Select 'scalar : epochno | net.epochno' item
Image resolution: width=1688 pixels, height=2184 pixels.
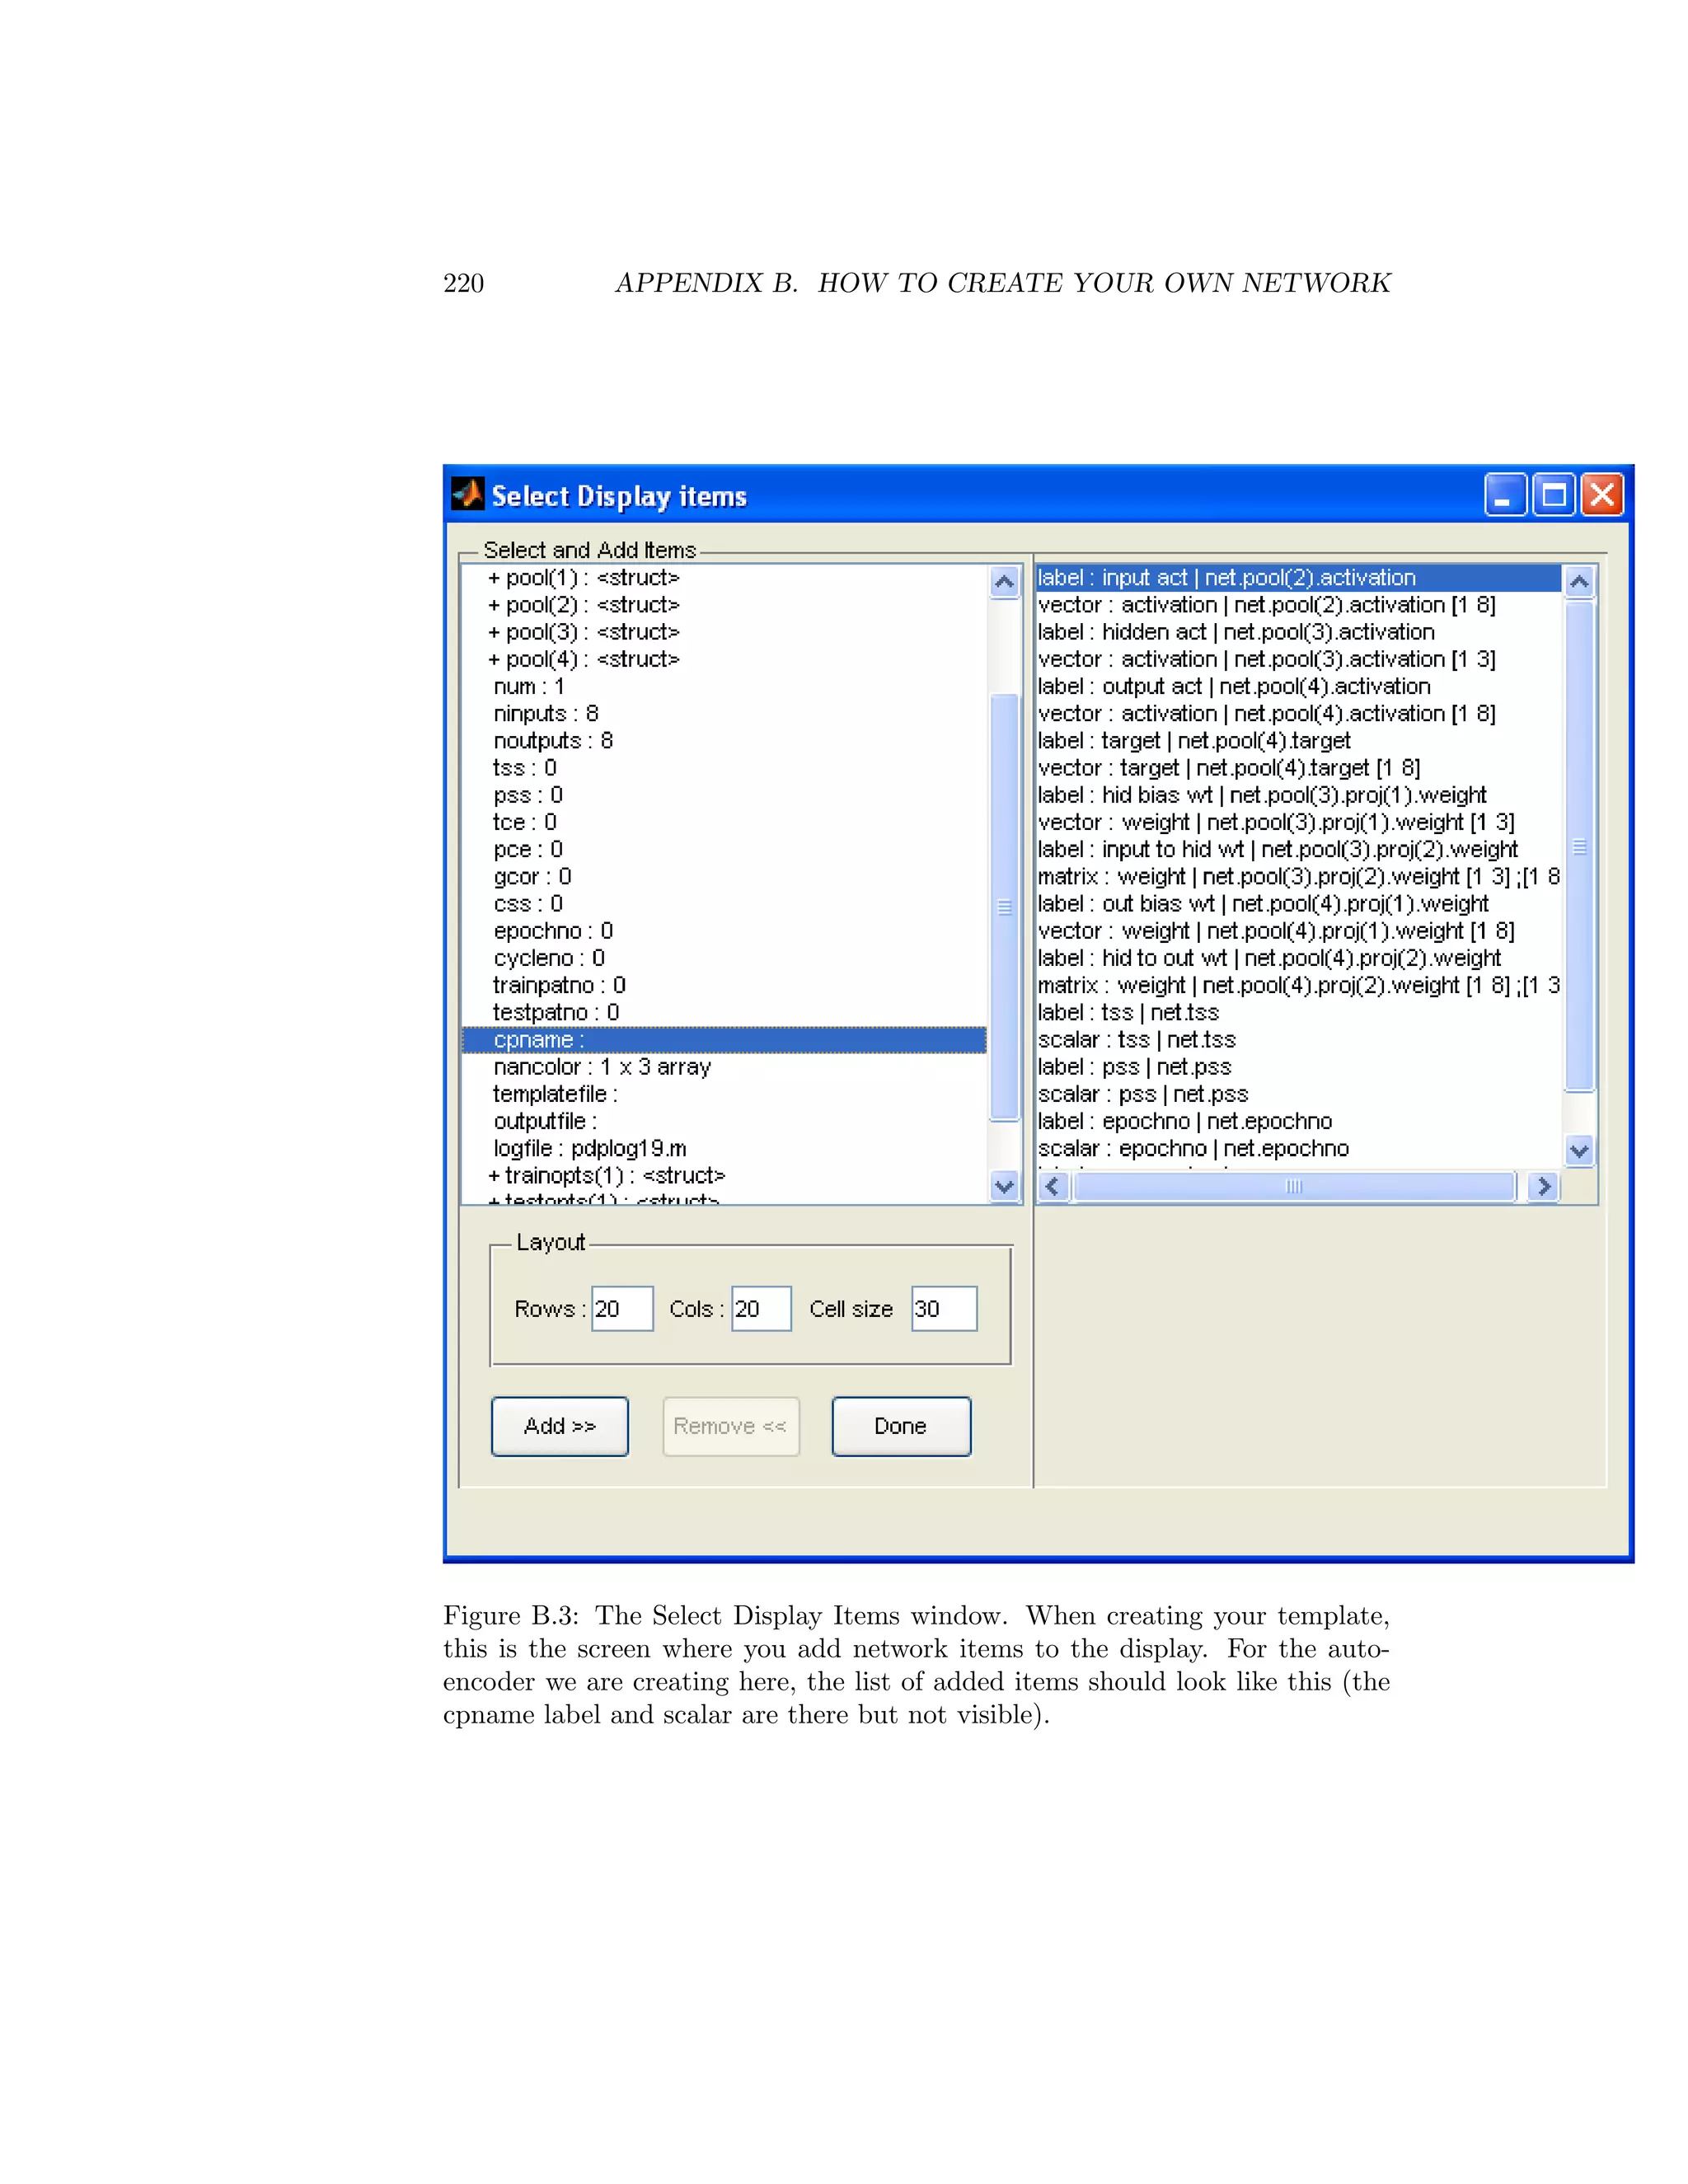[1299, 1148]
